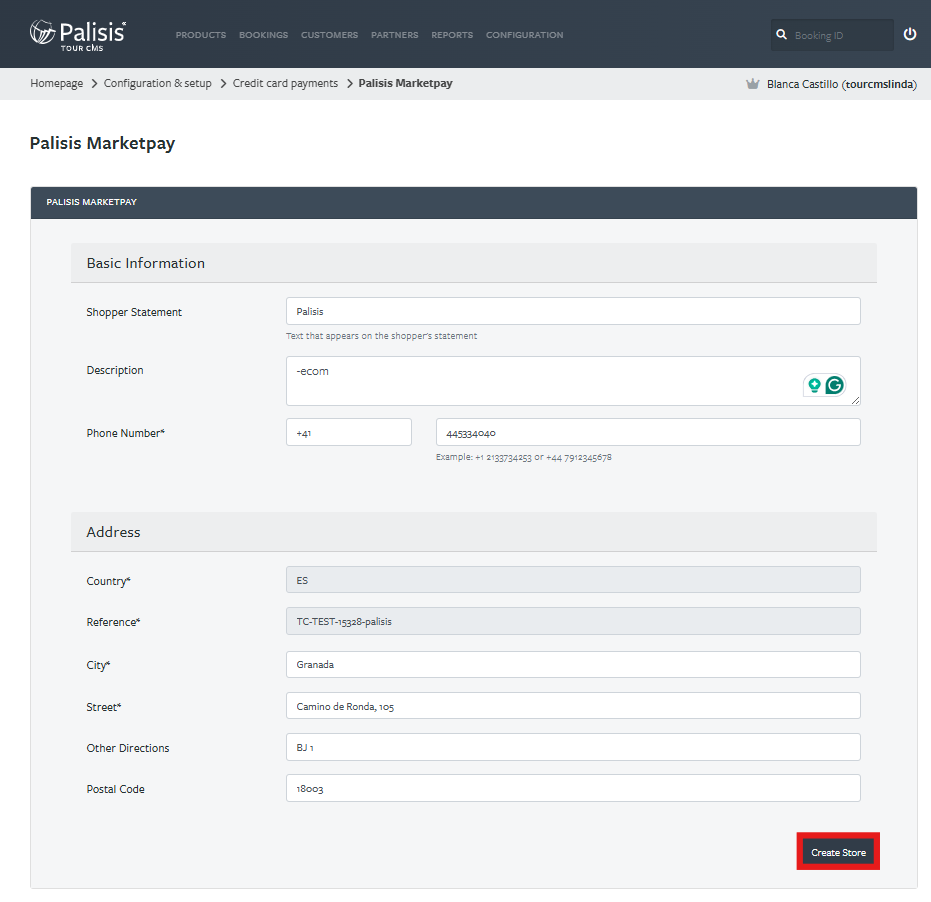Open the Partners menu
Screen dimensions: 931x902
coord(395,35)
